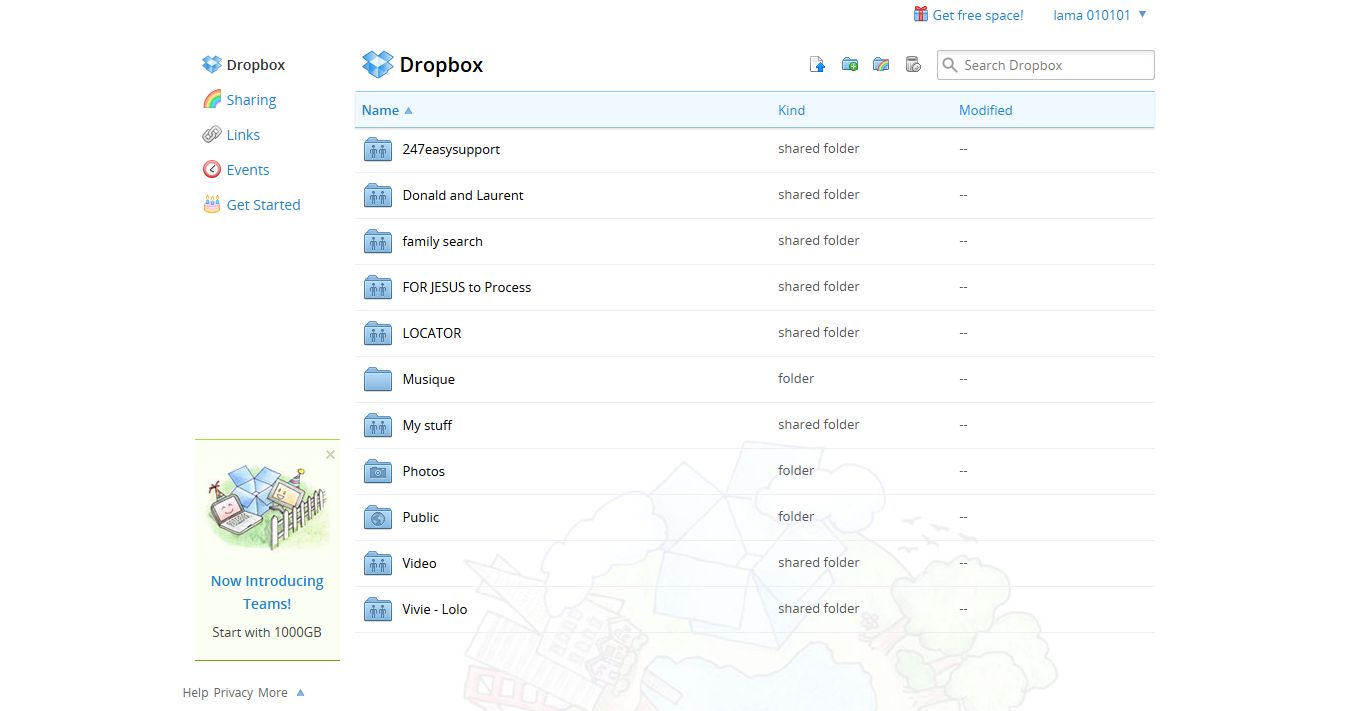The height and width of the screenshot is (711, 1349).
Task: Open Dropbox in the left sidebar
Action: 256,65
